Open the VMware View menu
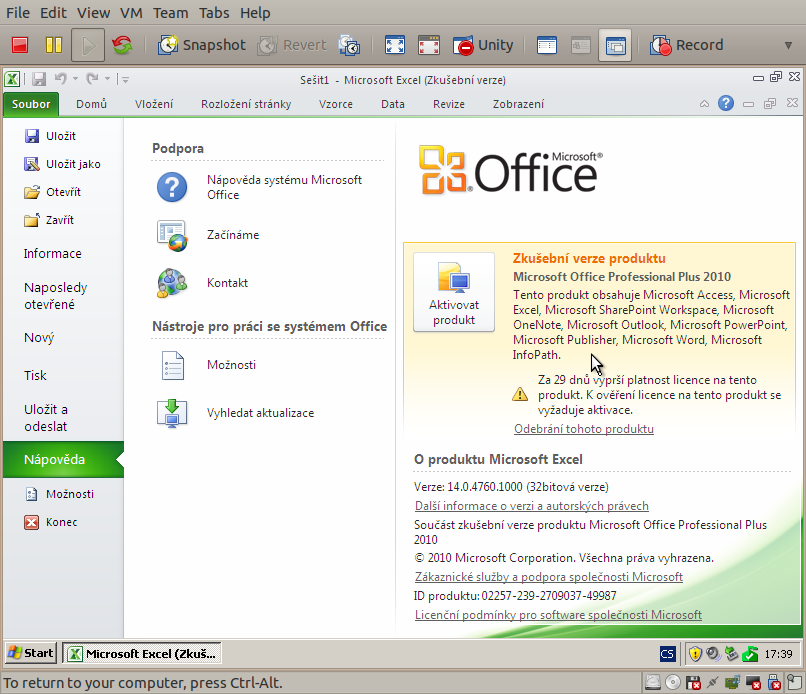The height and width of the screenshot is (694, 806). click(x=94, y=13)
